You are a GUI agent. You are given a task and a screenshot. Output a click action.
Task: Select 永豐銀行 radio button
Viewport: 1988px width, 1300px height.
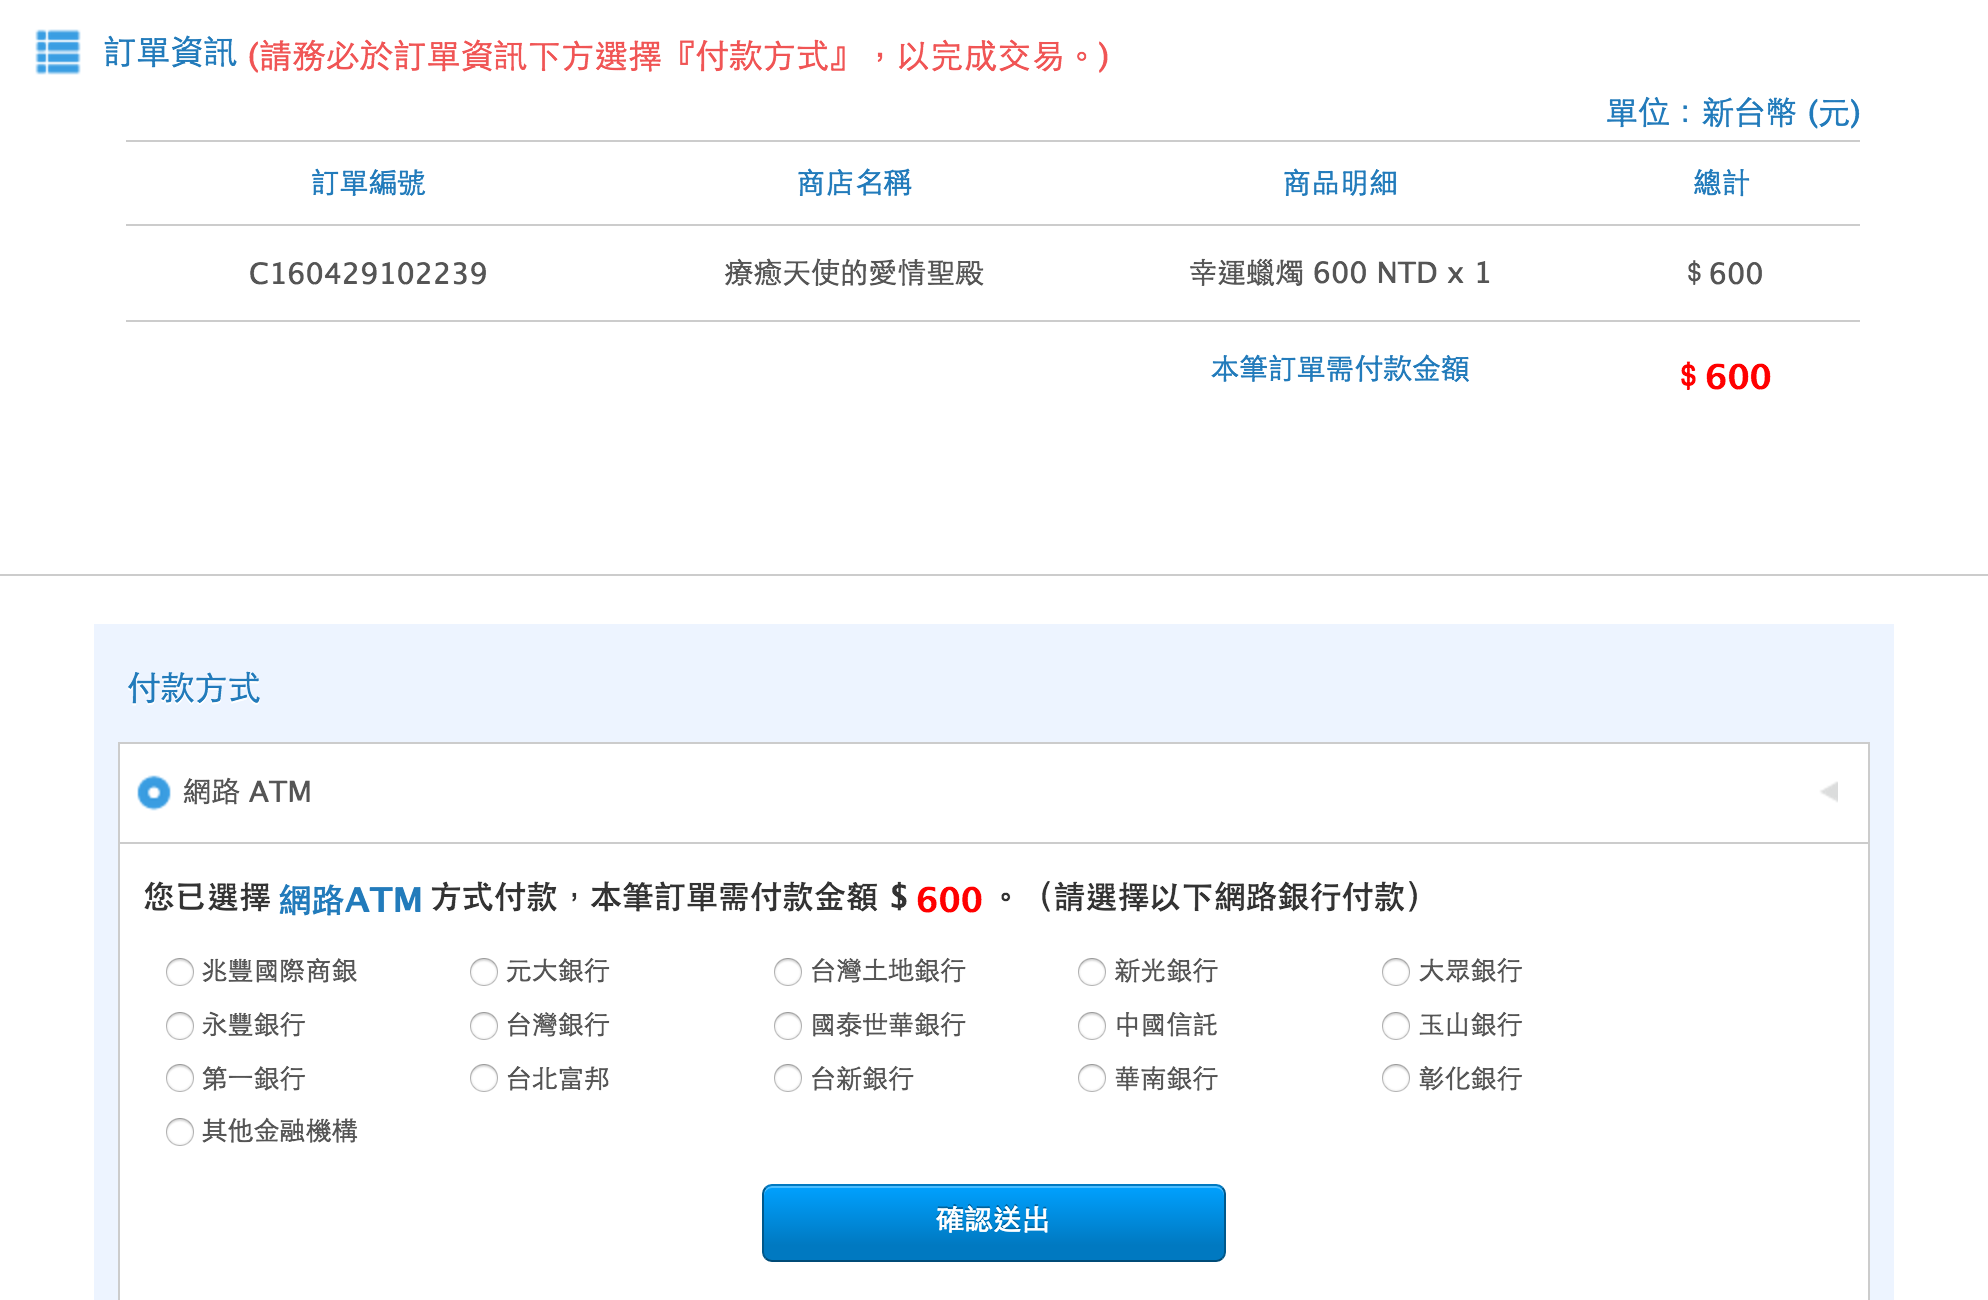[180, 1025]
